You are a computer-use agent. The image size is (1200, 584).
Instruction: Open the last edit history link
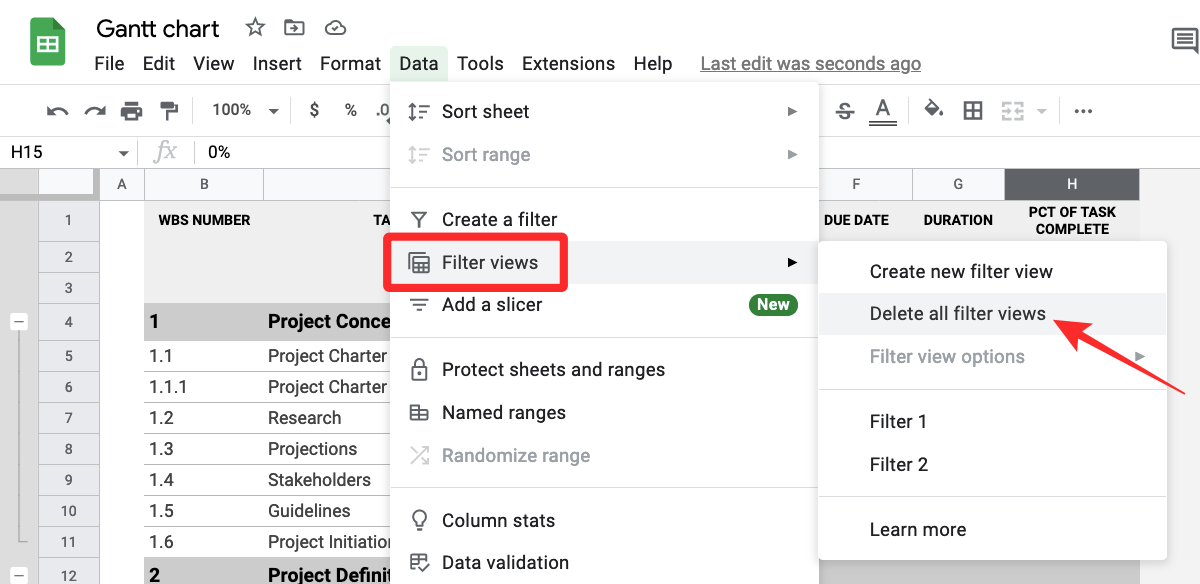tap(810, 63)
